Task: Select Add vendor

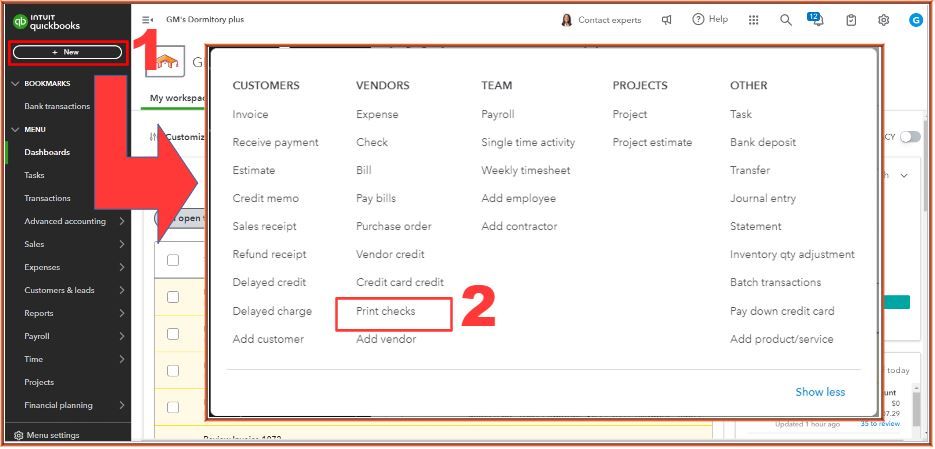Action: click(386, 339)
